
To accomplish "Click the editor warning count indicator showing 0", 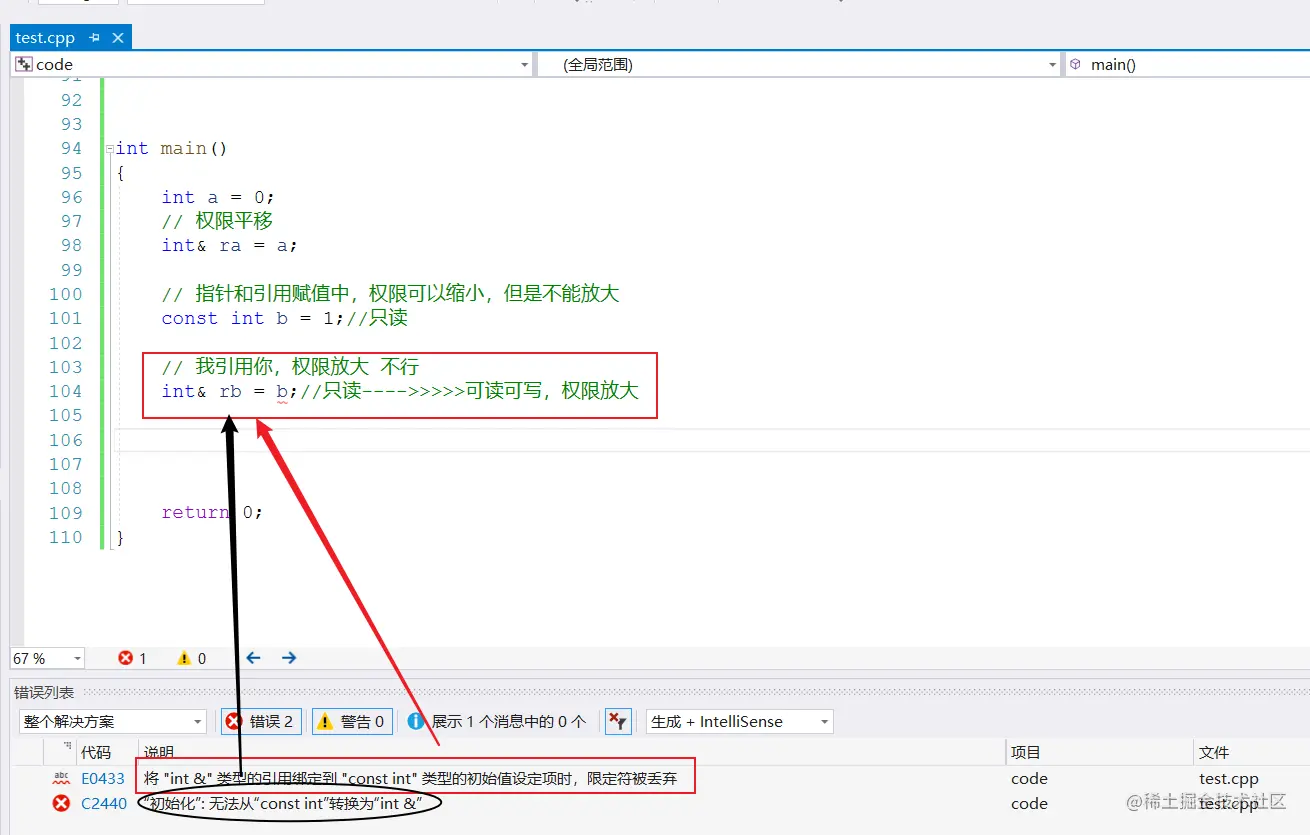I will [x=191, y=658].
